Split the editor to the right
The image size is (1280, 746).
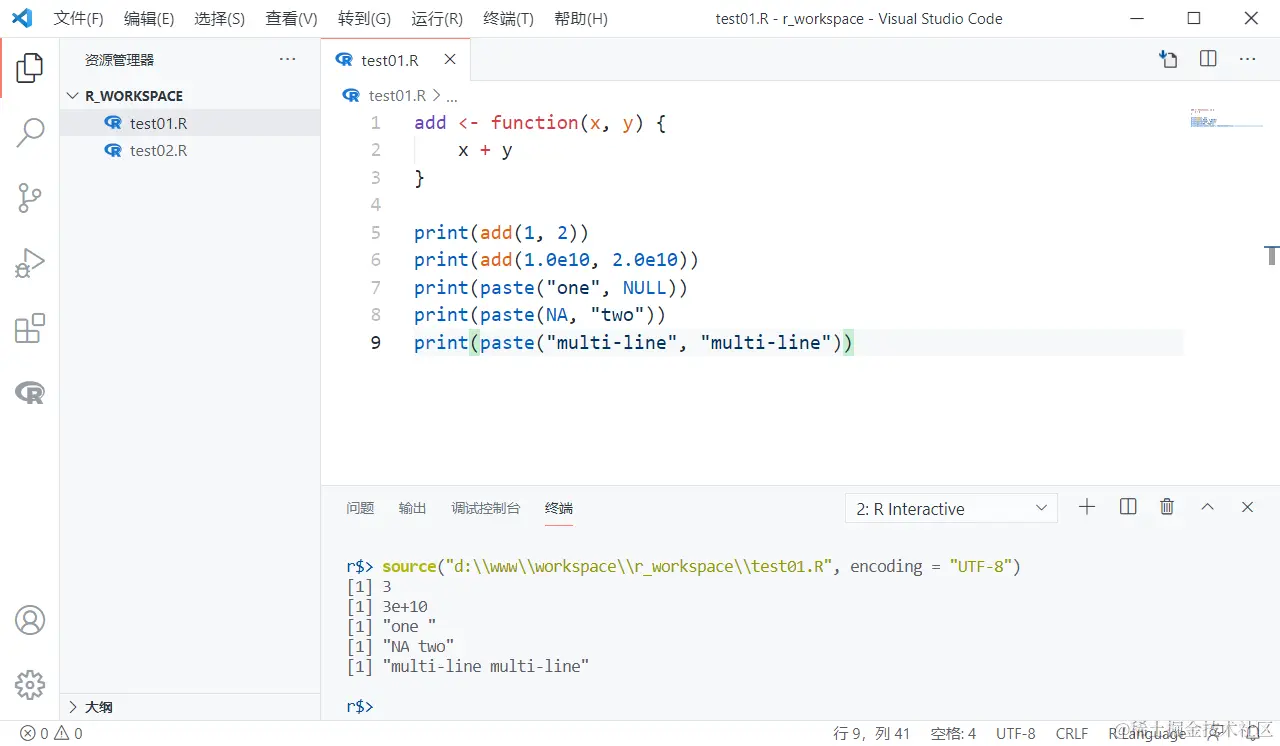[x=1208, y=59]
